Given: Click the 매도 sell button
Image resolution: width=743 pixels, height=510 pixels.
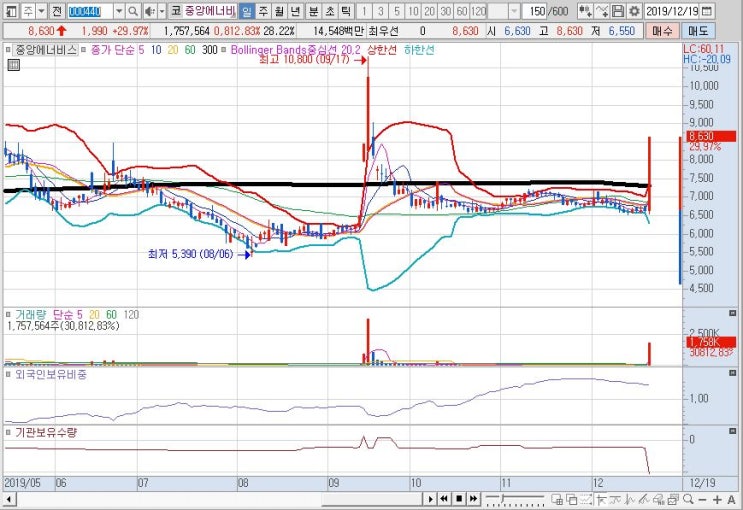Looking at the screenshot, I should coord(698,31).
